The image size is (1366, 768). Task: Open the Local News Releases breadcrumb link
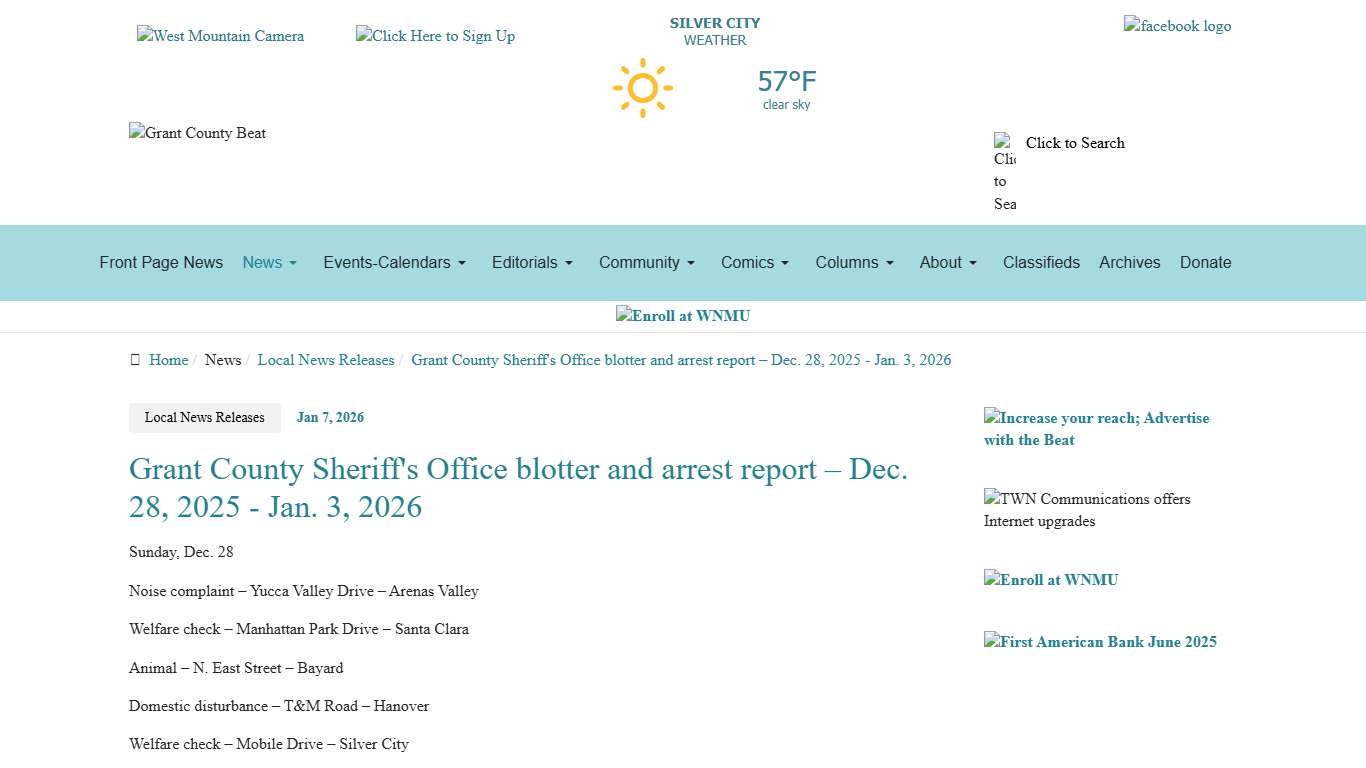click(x=326, y=359)
